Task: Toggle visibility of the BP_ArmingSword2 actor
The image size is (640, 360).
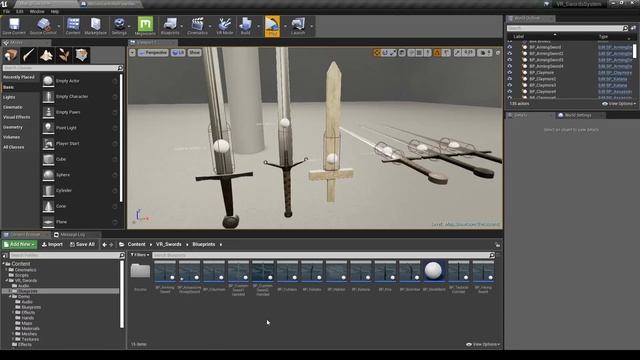Action: tap(509, 53)
